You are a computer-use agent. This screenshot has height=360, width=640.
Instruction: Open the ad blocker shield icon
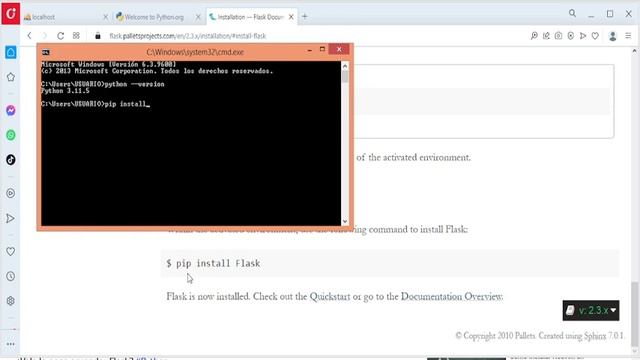tap(571, 36)
